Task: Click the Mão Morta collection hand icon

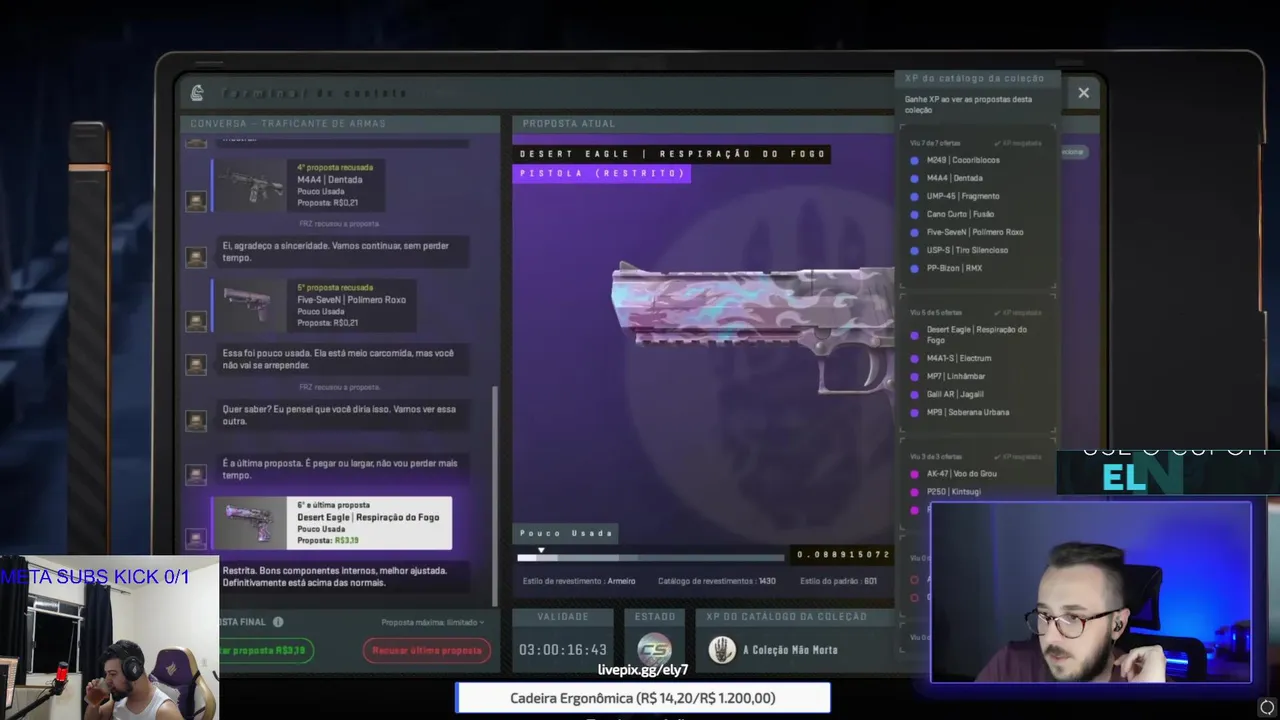Action: point(722,650)
